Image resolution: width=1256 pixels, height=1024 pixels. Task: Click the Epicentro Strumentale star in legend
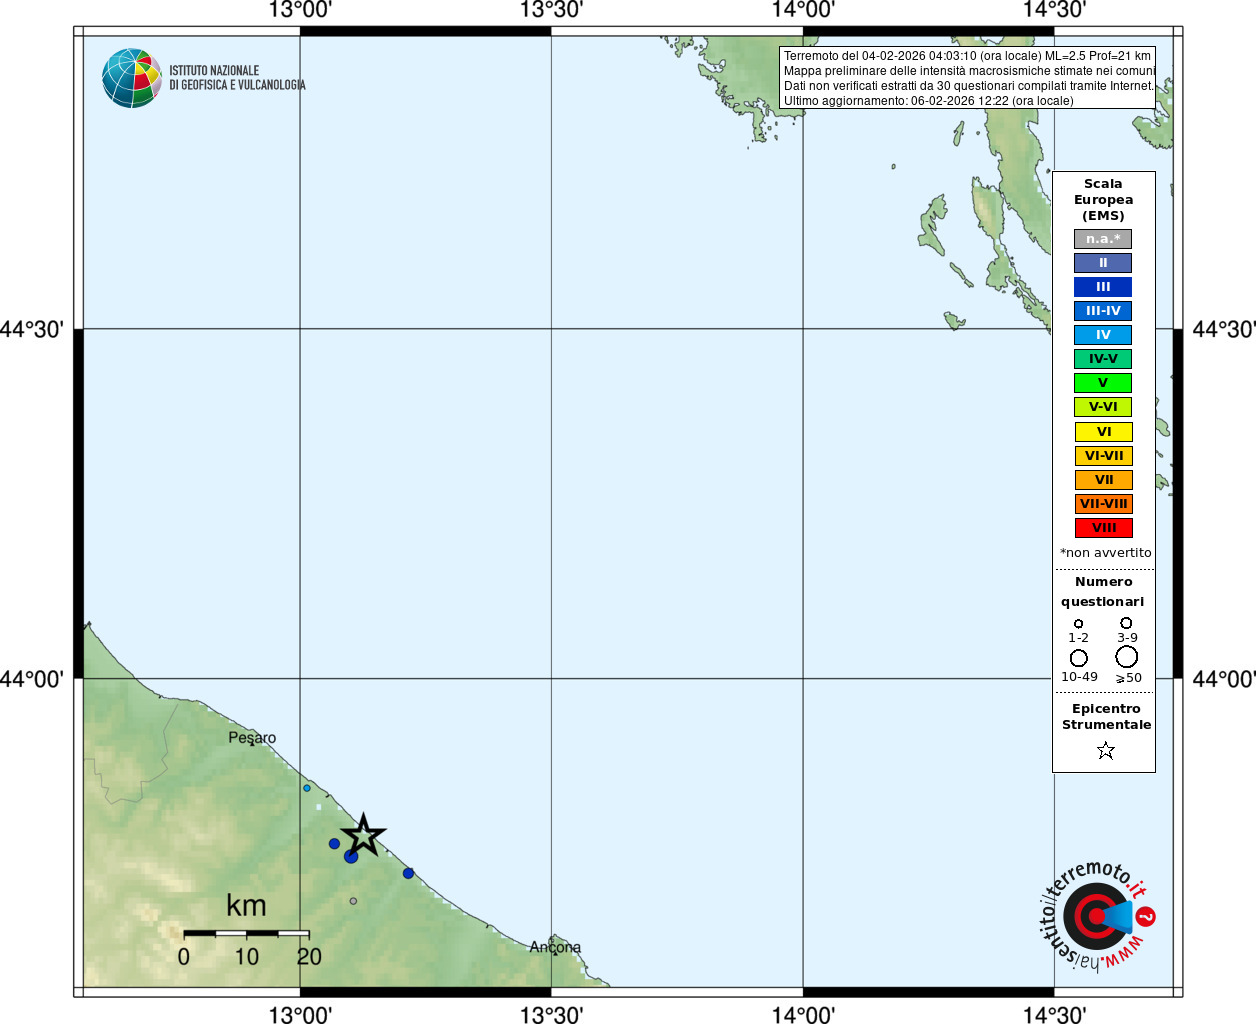click(1105, 750)
